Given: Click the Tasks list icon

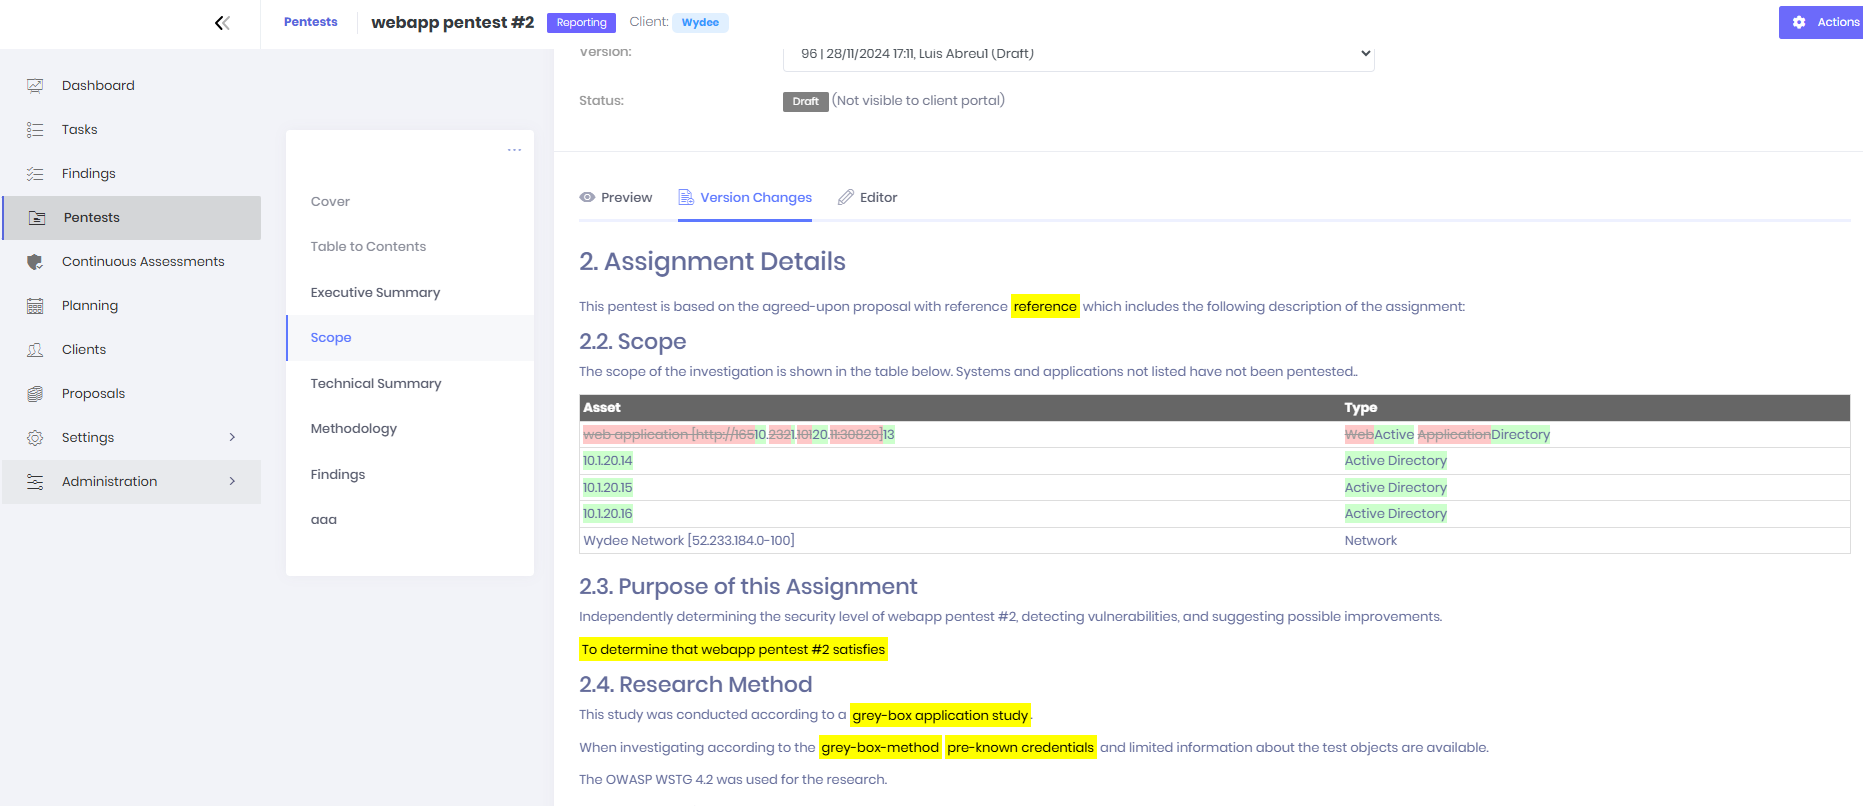Looking at the screenshot, I should (35, 130).
